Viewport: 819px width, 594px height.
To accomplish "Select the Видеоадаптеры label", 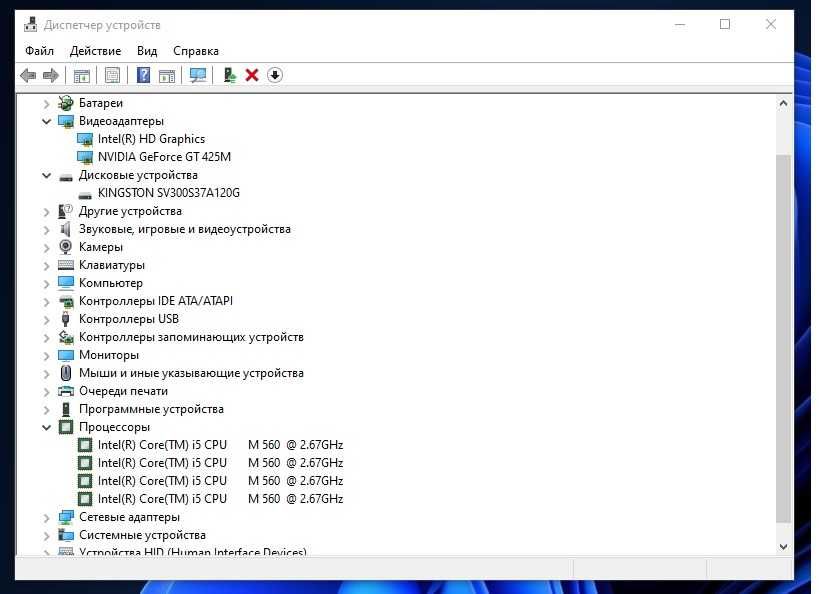I will pyautogui.click(x=121, y=121).
